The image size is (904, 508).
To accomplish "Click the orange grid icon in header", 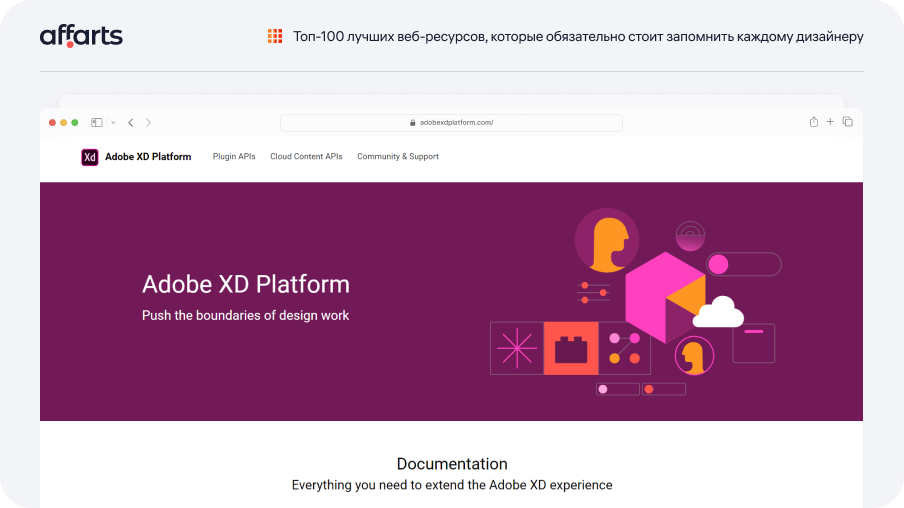I will pyautogui.click(x=275, y=36).
